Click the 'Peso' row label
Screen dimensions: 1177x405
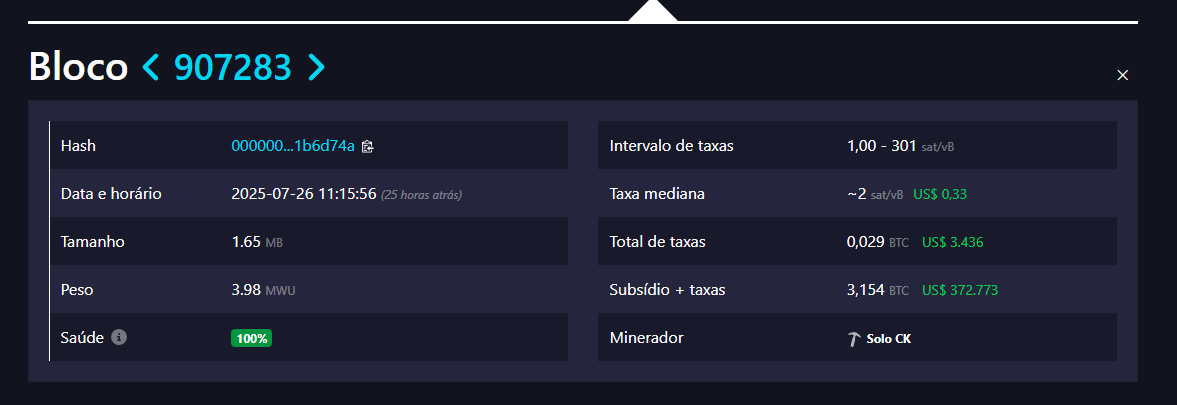77,290
